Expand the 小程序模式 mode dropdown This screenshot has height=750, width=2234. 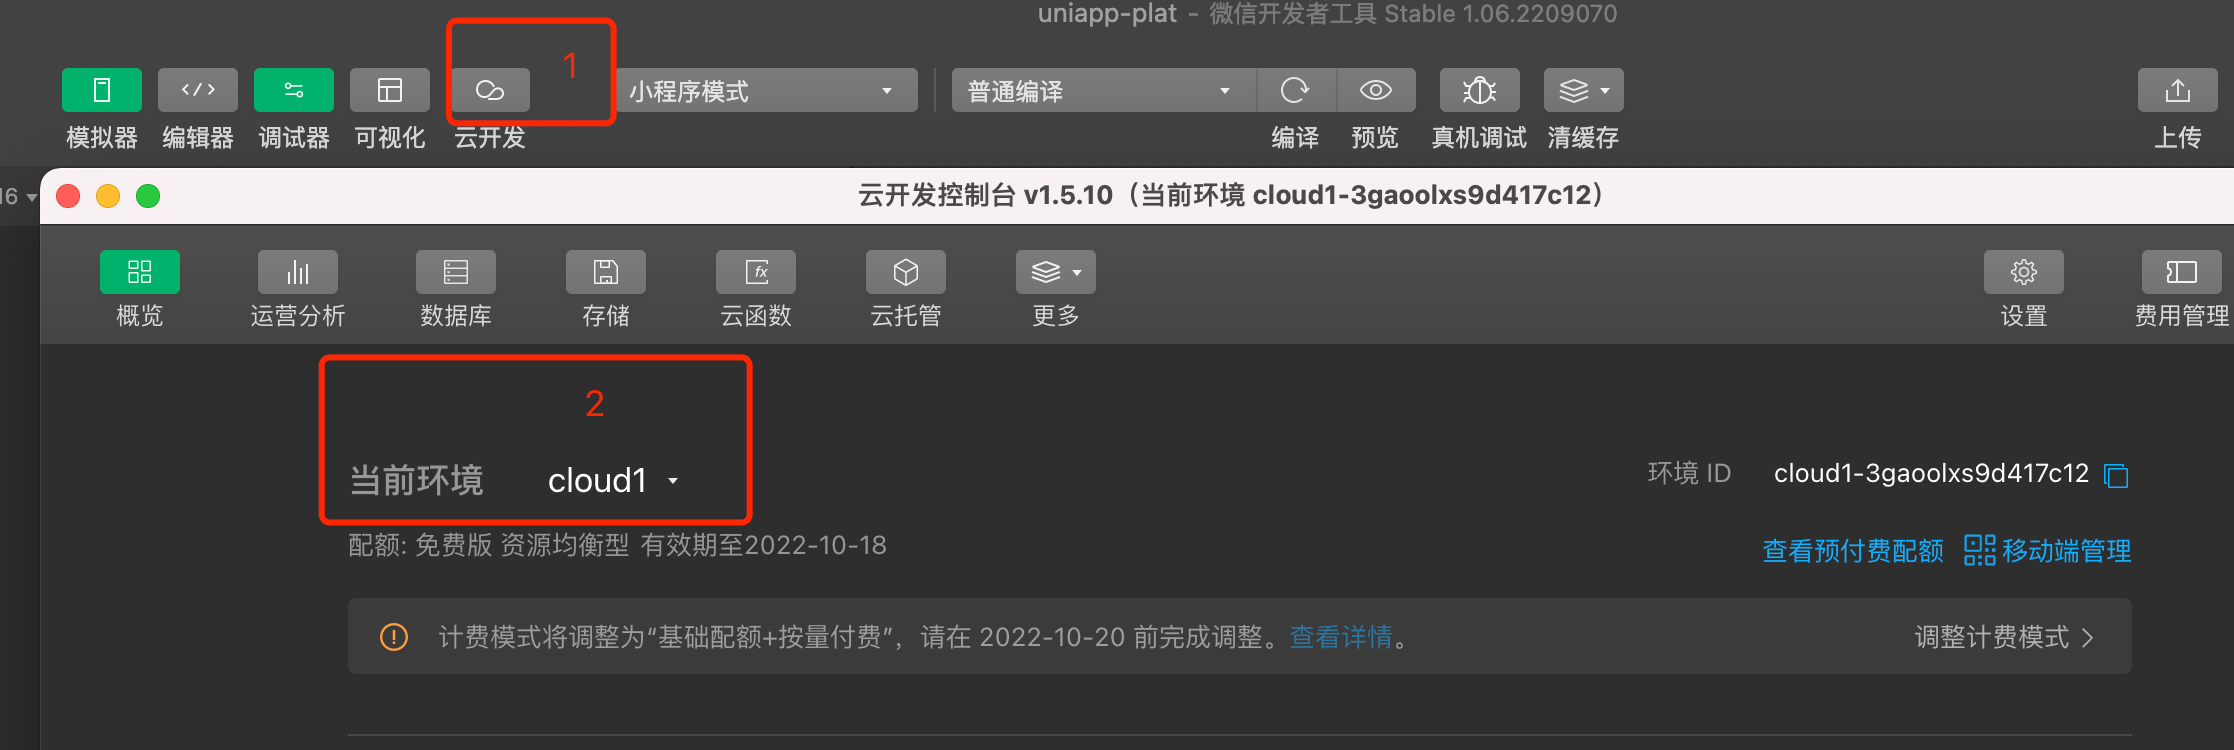tap(767, 90)
